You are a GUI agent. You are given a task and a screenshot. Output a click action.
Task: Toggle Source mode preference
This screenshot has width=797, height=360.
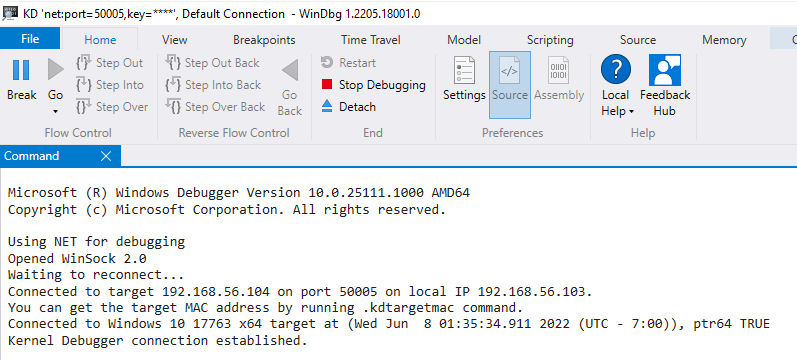(x=510, y=84)
